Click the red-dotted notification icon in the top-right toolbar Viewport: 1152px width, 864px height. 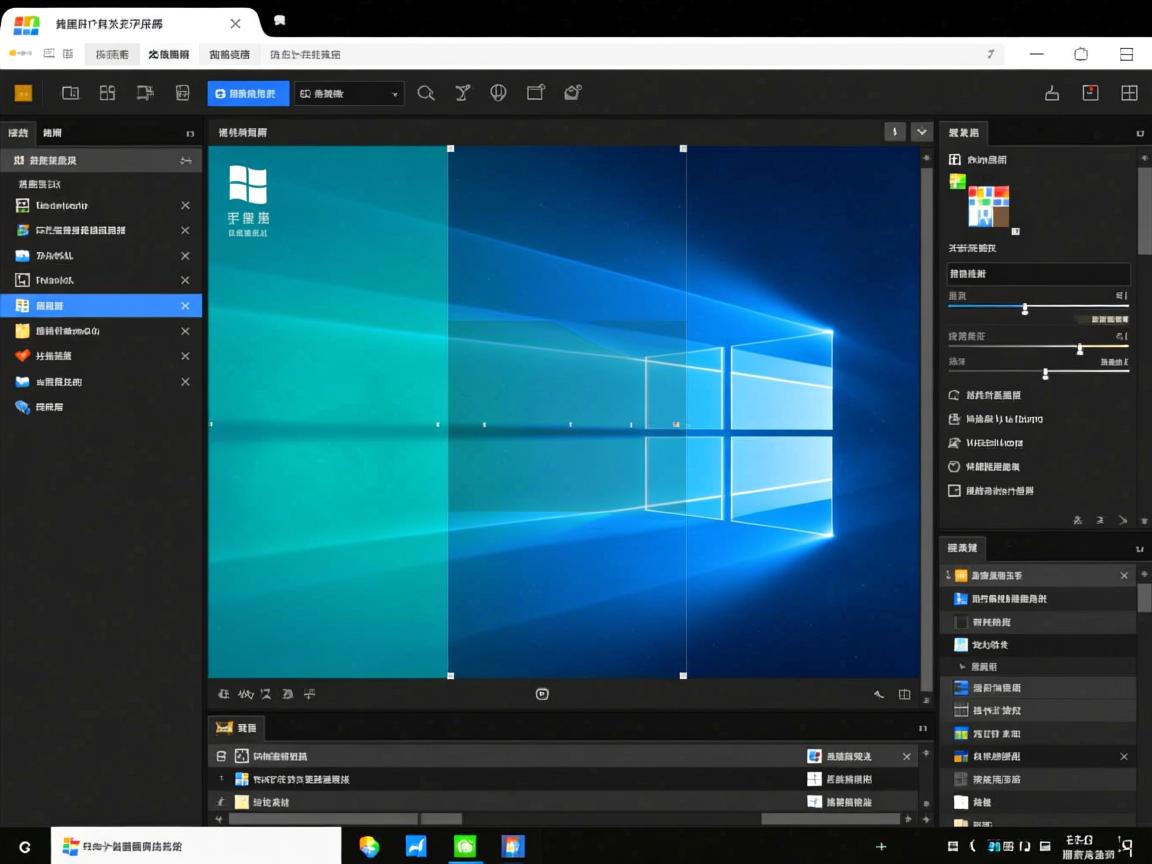point(1090,93)
